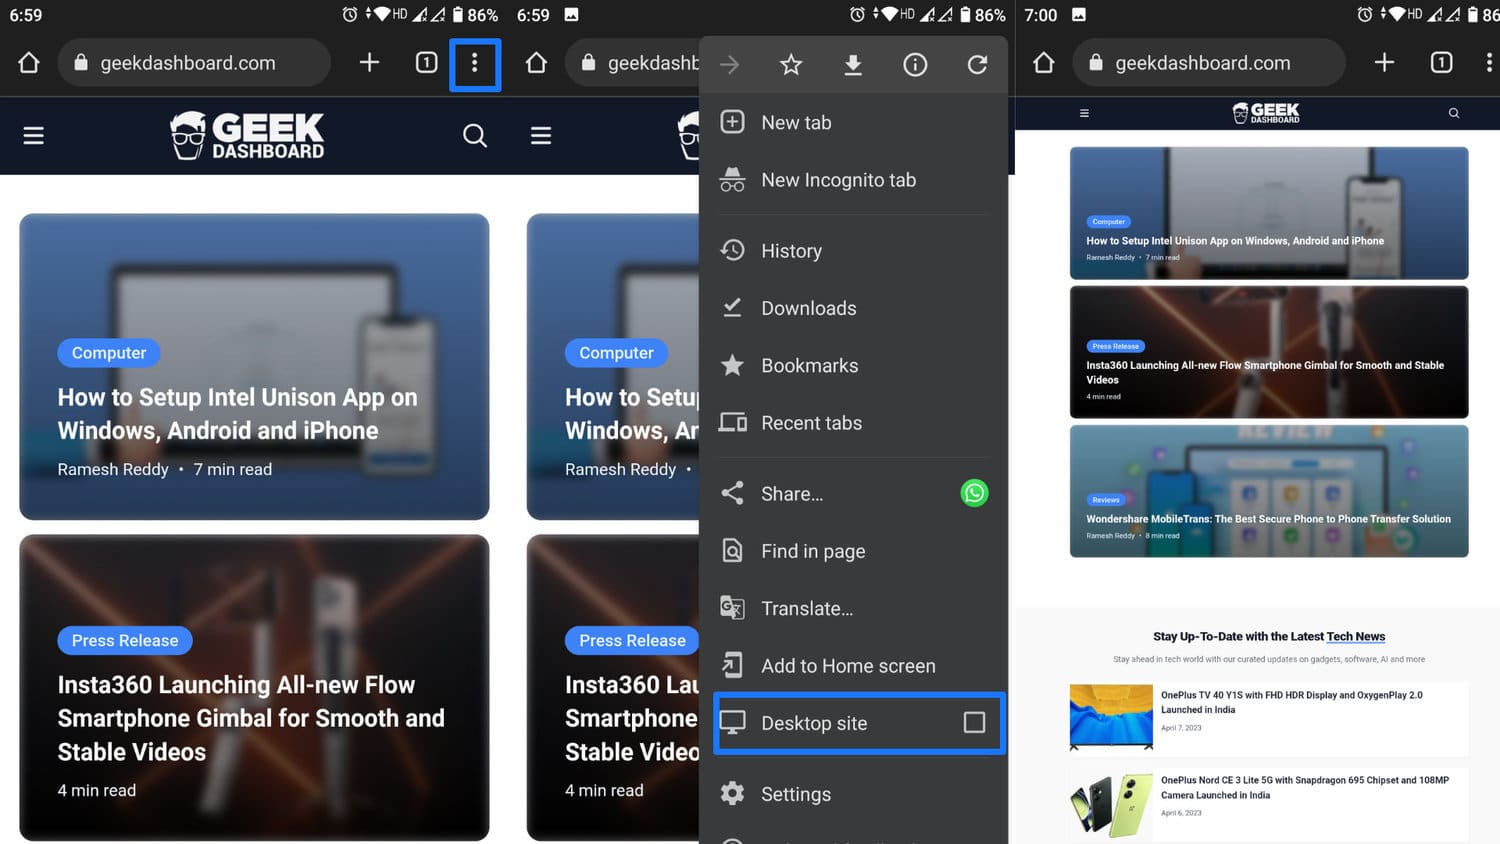This screenshot has width=1500, height=844.
Task: Open the highlighted three-dot Chrome menu
Action: 474,63
